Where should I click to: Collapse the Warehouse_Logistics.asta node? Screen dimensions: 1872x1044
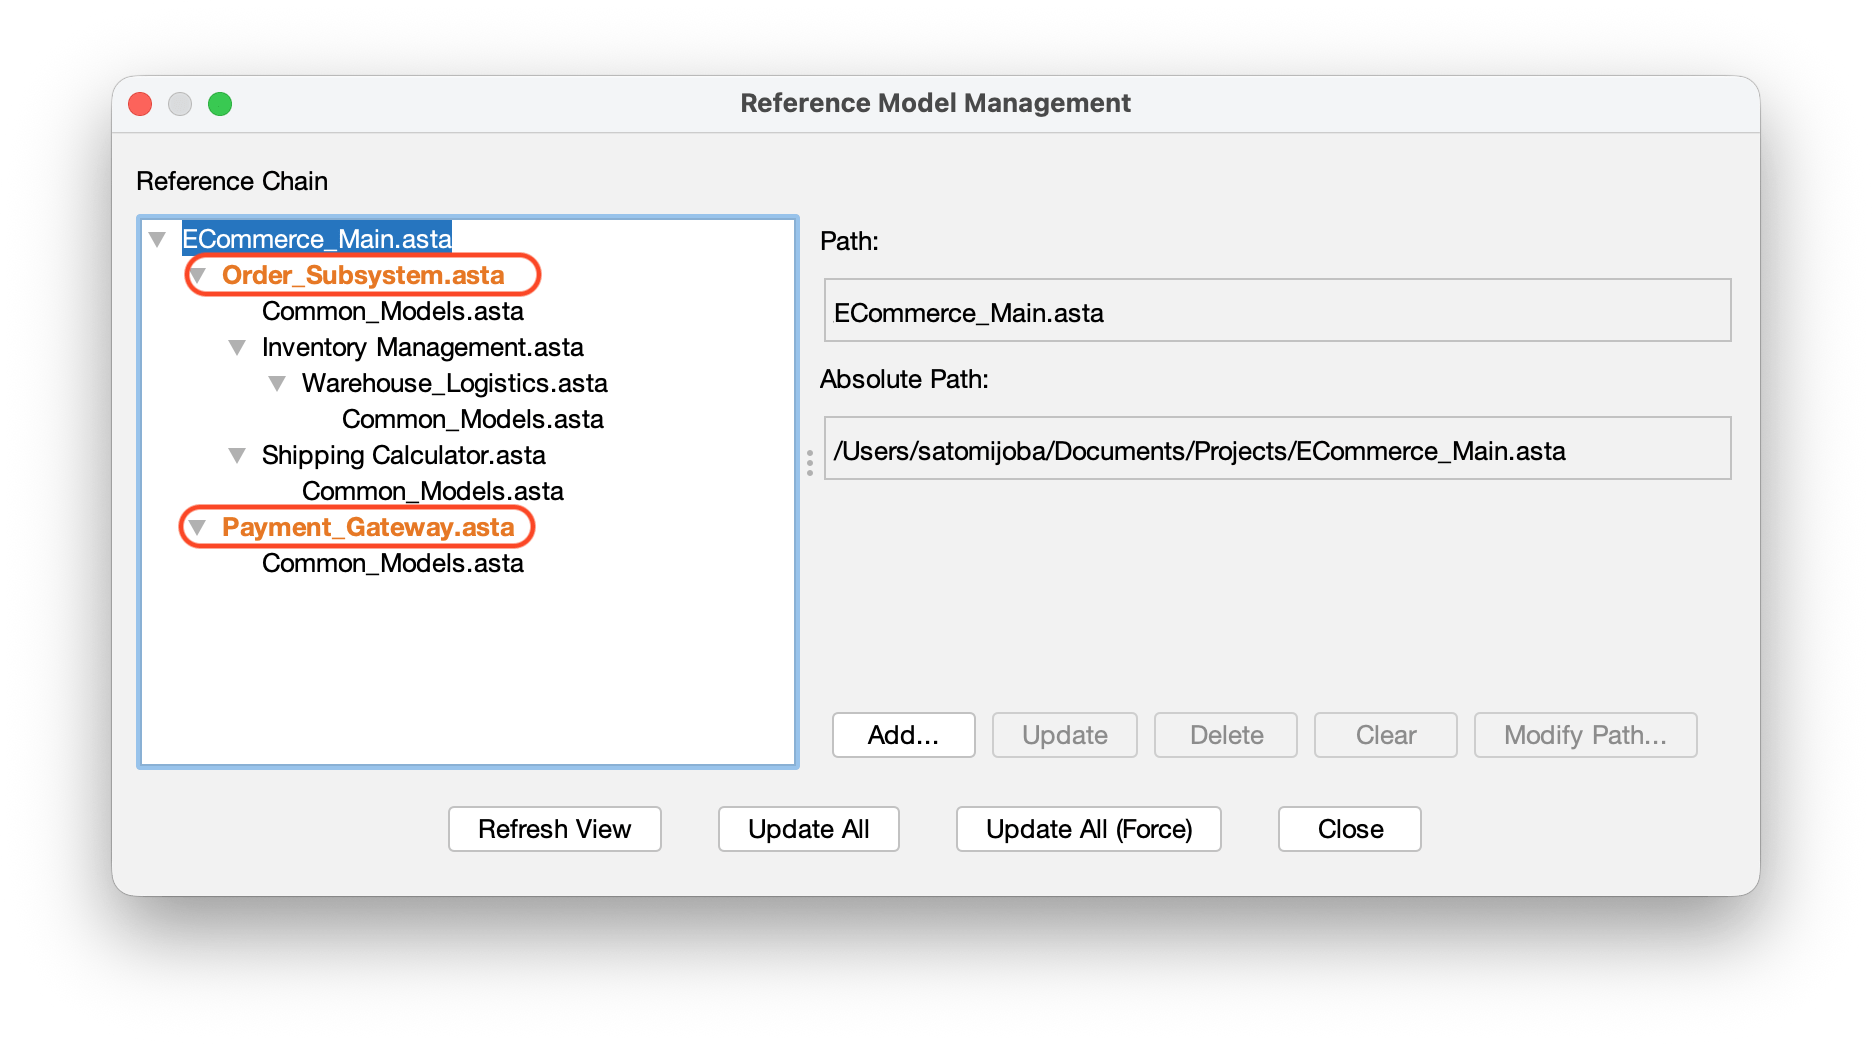click(x=277, y=383)
